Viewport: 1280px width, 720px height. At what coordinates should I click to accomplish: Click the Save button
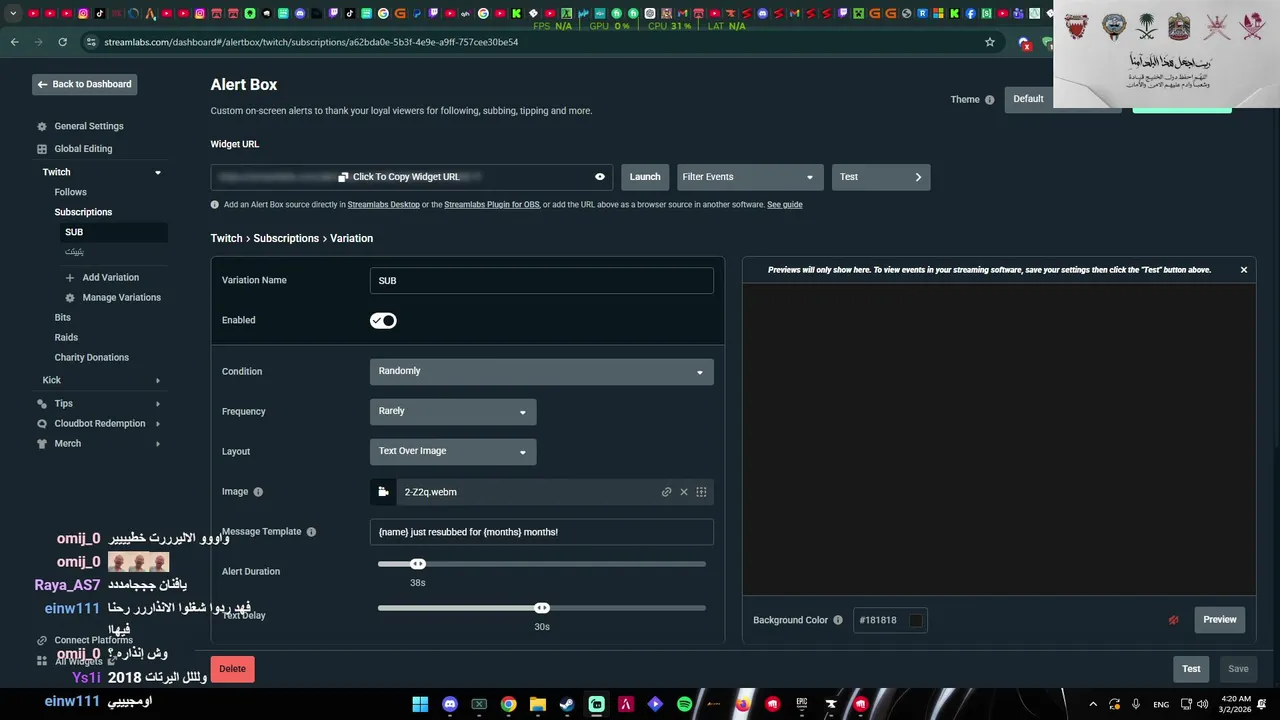pos(1238,669)
